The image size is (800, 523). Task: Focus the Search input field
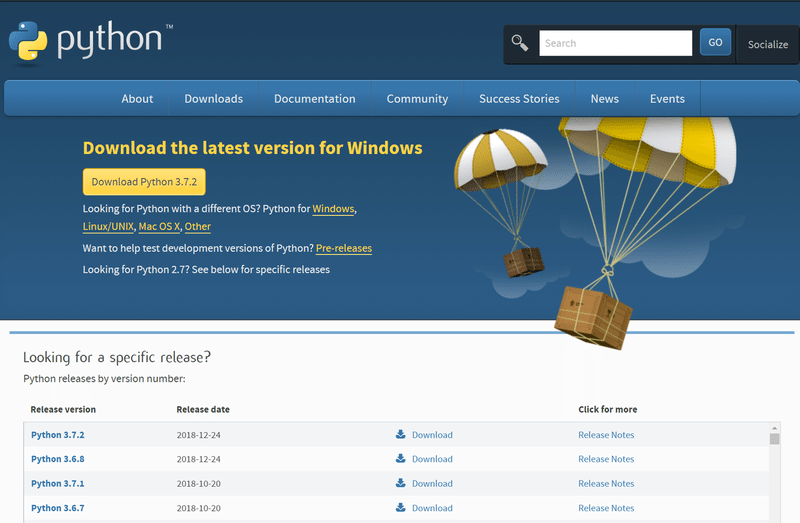tap(615, 43)
